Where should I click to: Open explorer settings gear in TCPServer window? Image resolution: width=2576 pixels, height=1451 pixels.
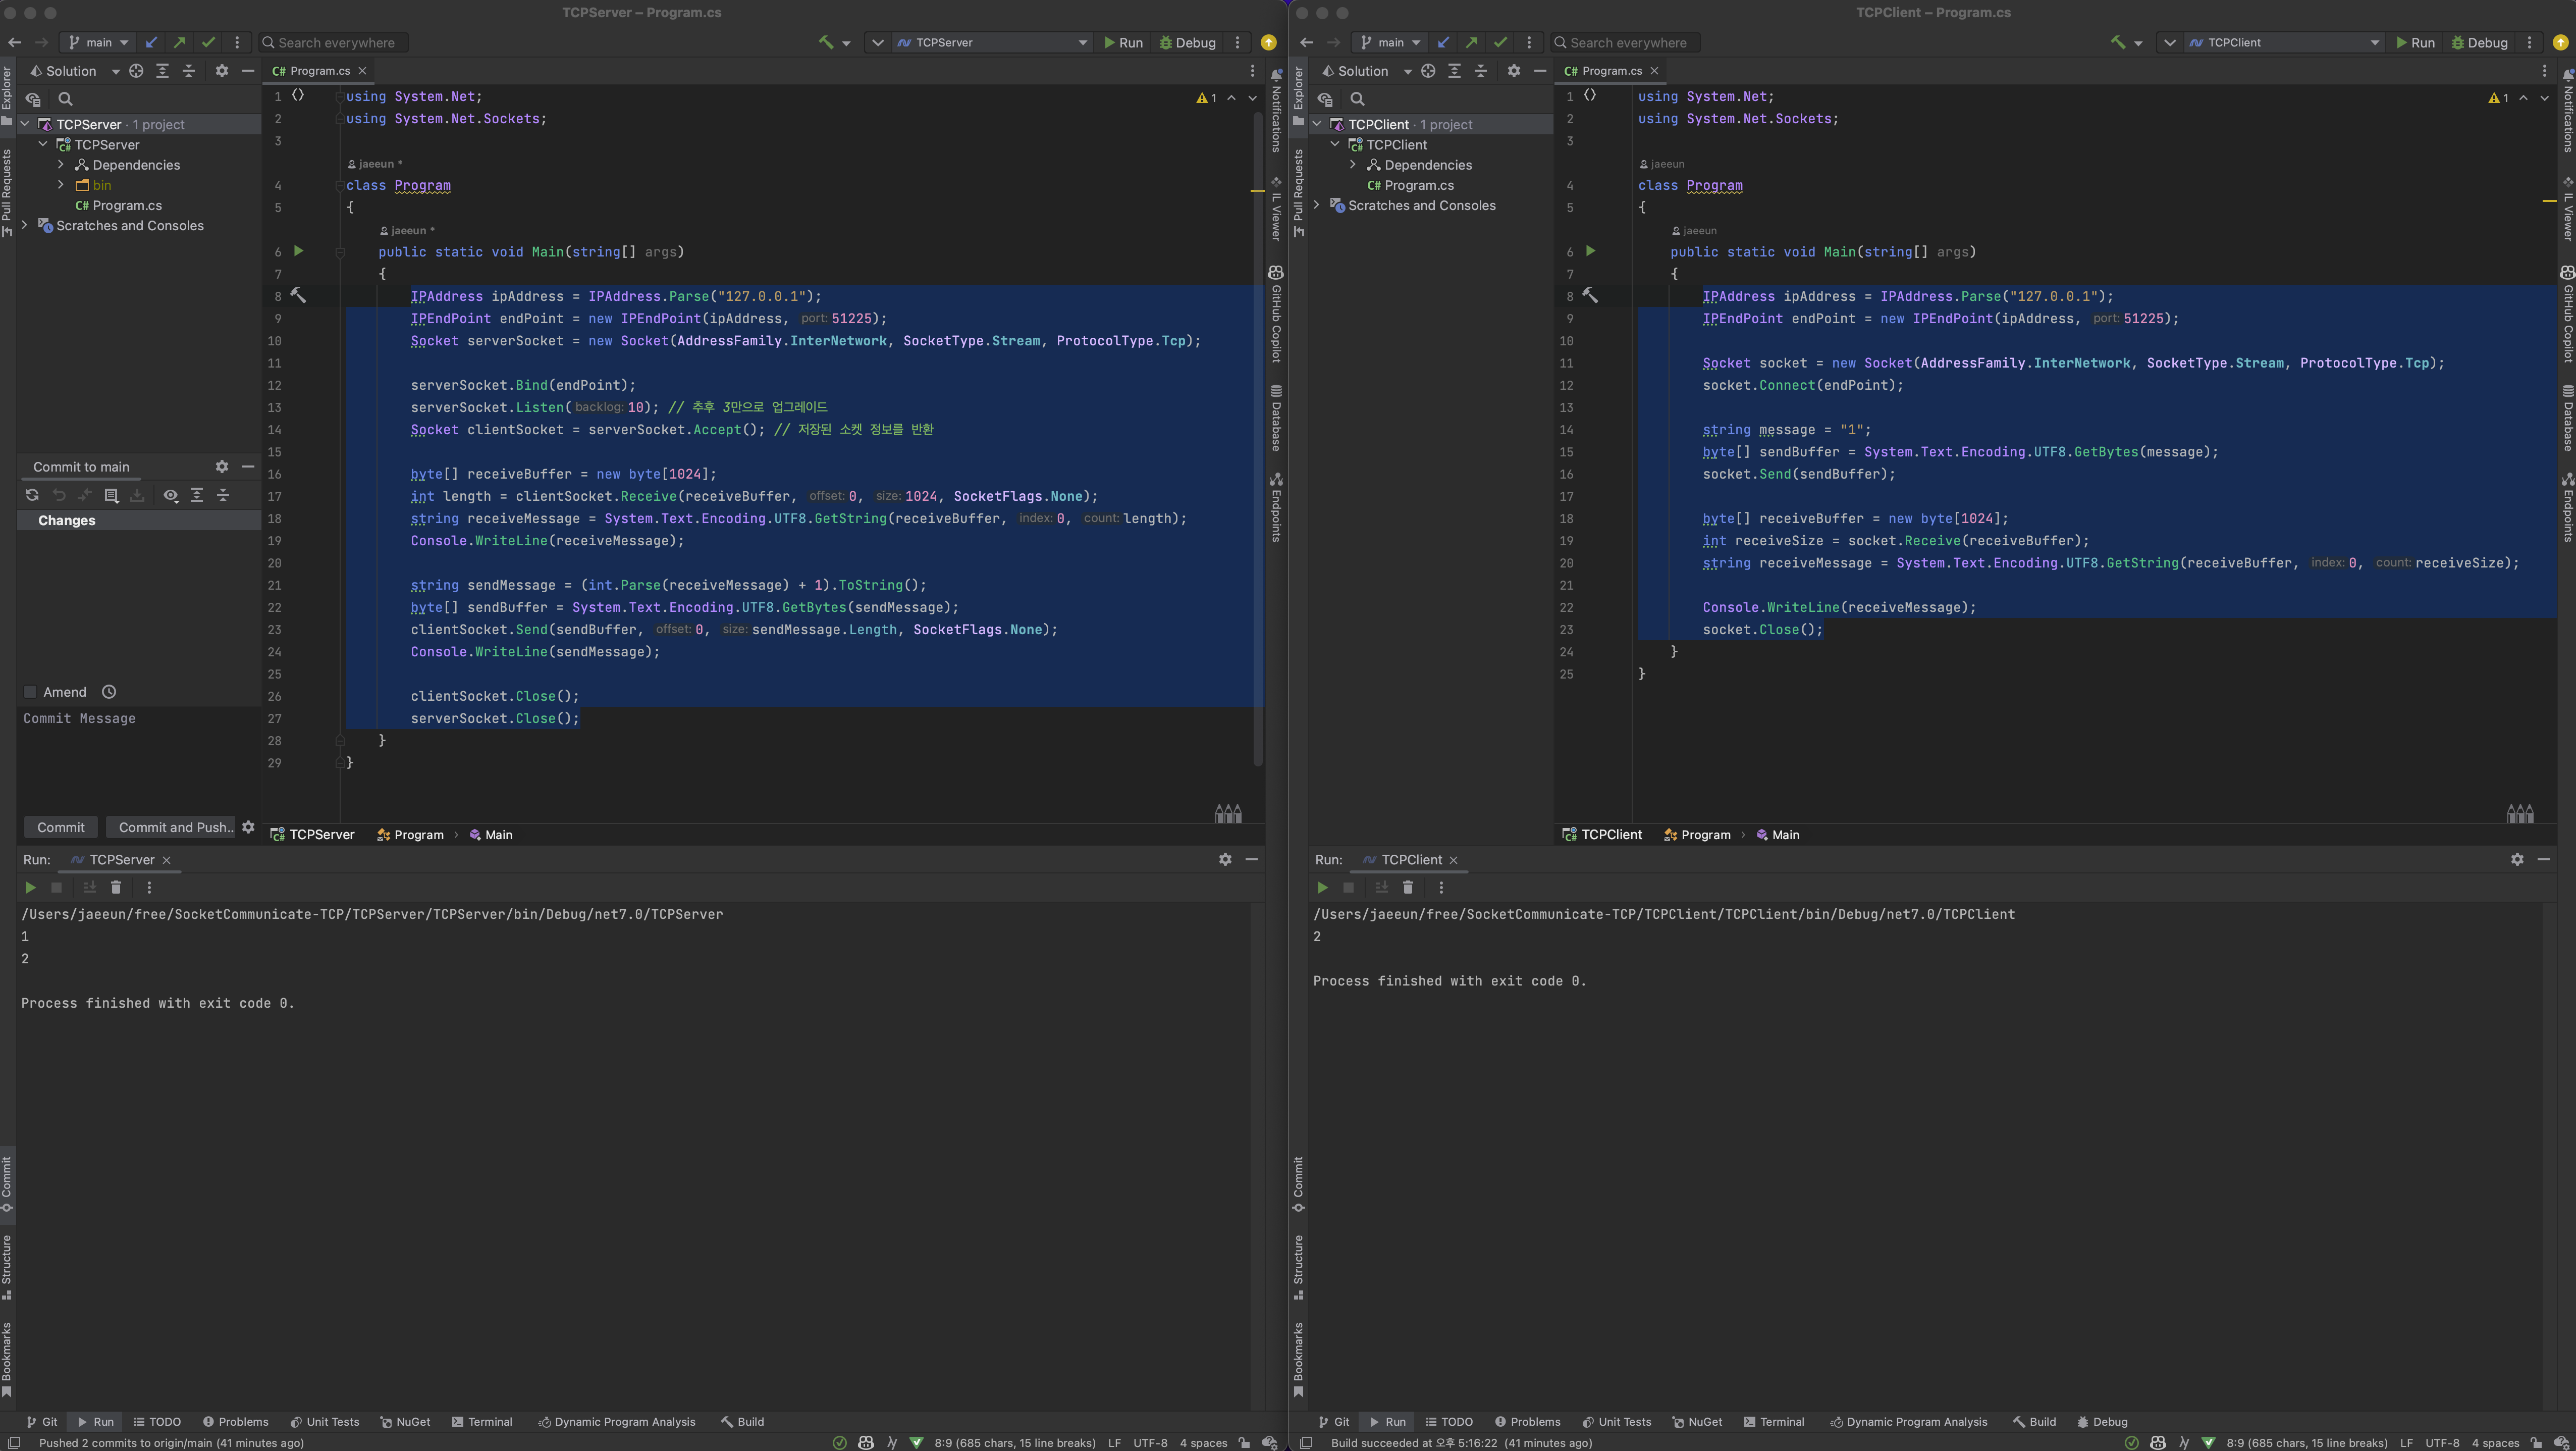222,71
